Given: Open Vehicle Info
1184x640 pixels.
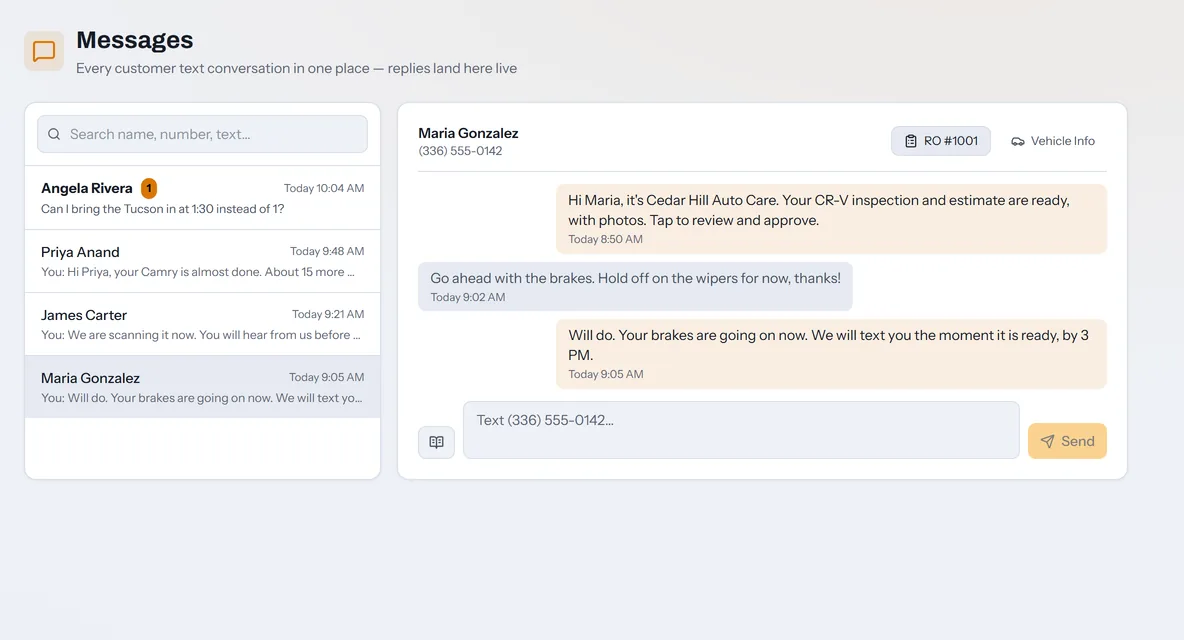Looking at the screenshot, I should [1053, 141].
